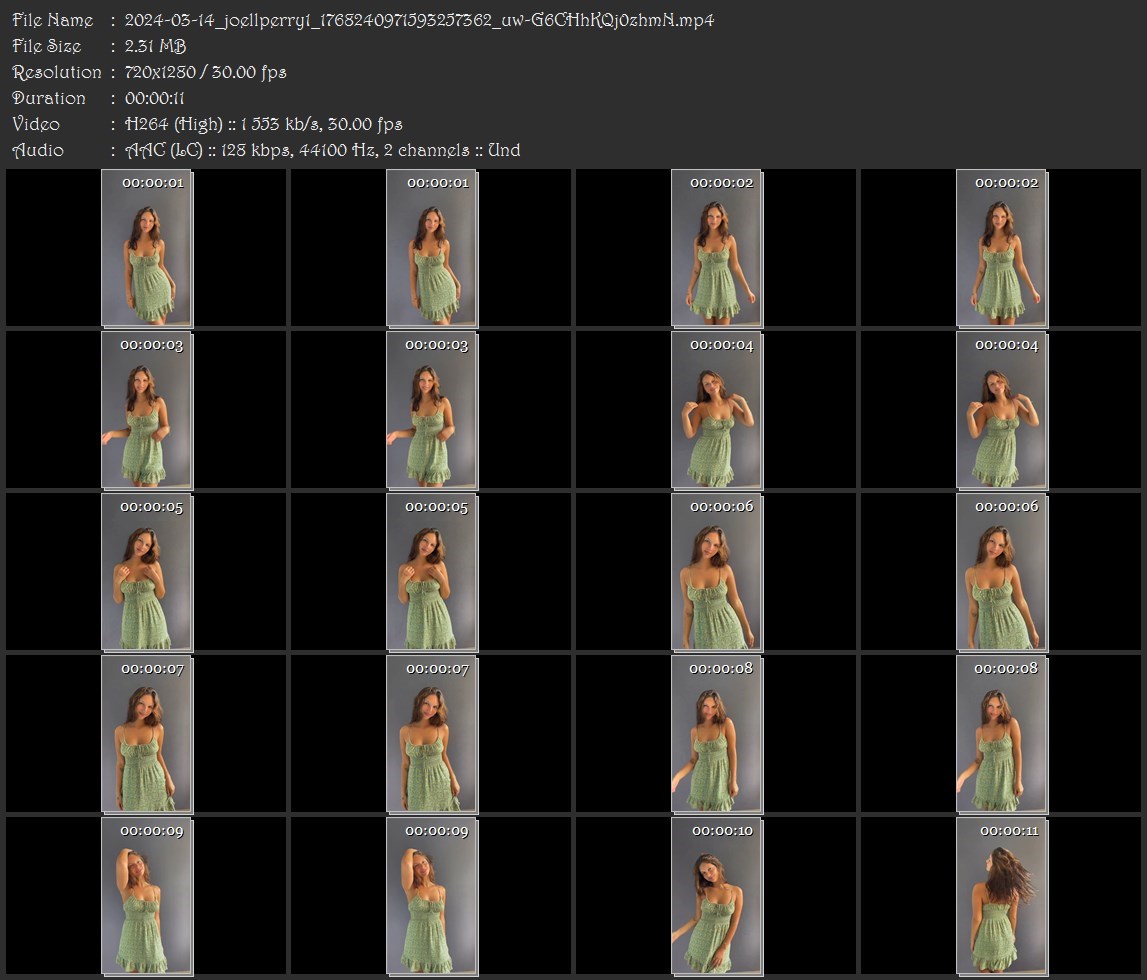Open the frame thumbnail stamped 00:00:10
Image resolution: width=1147 pixels, height=980 pixels.
pos(717,897)
